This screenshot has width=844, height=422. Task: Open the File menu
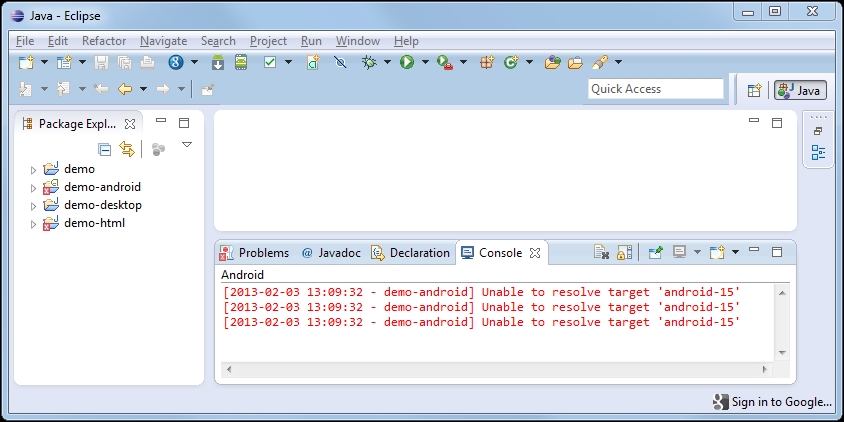click(25, 41)
